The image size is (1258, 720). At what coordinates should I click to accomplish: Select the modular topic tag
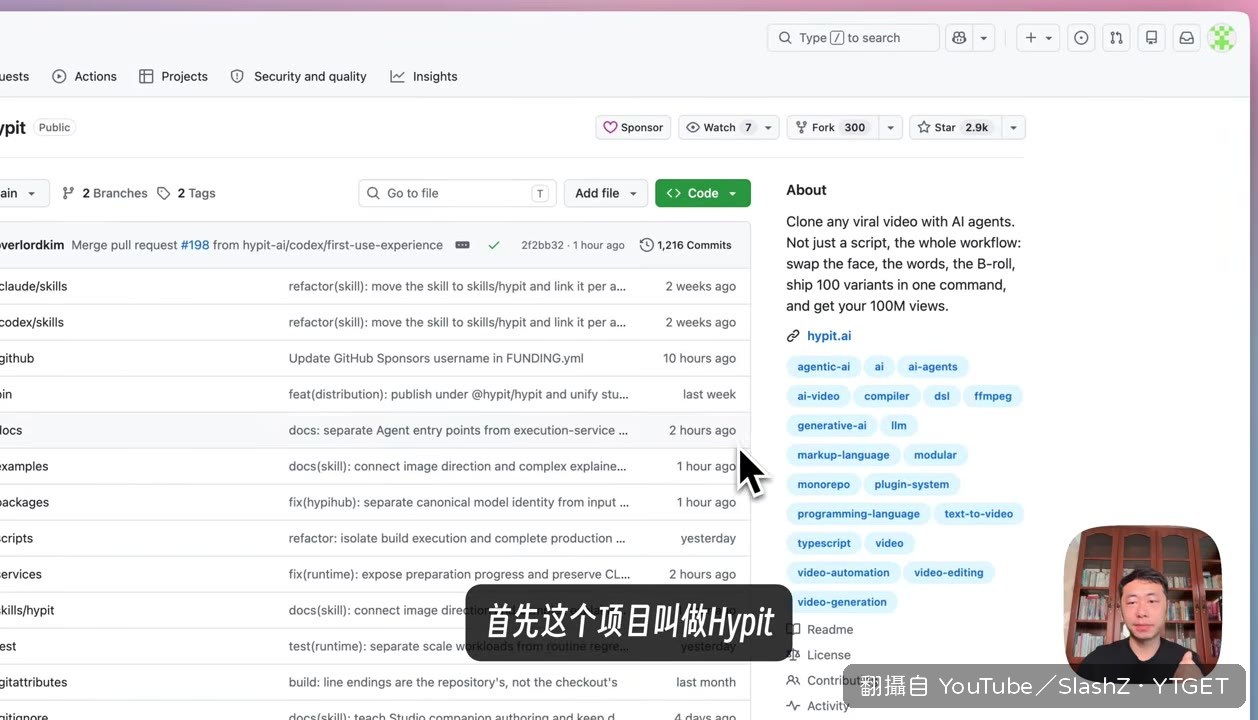[x=935, y=455]
